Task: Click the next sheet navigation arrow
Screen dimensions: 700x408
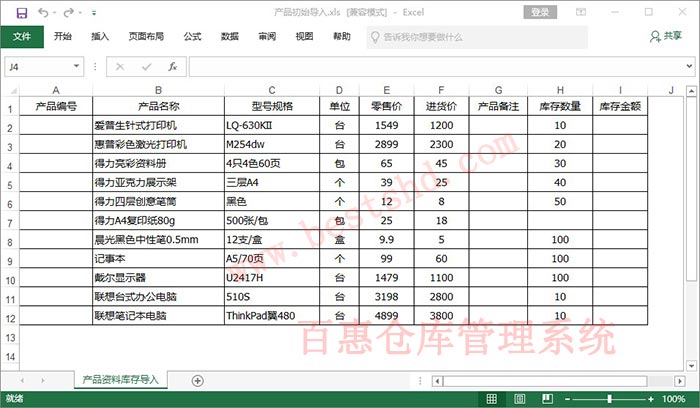Action: pyautogui.click(x=43, y=381)
